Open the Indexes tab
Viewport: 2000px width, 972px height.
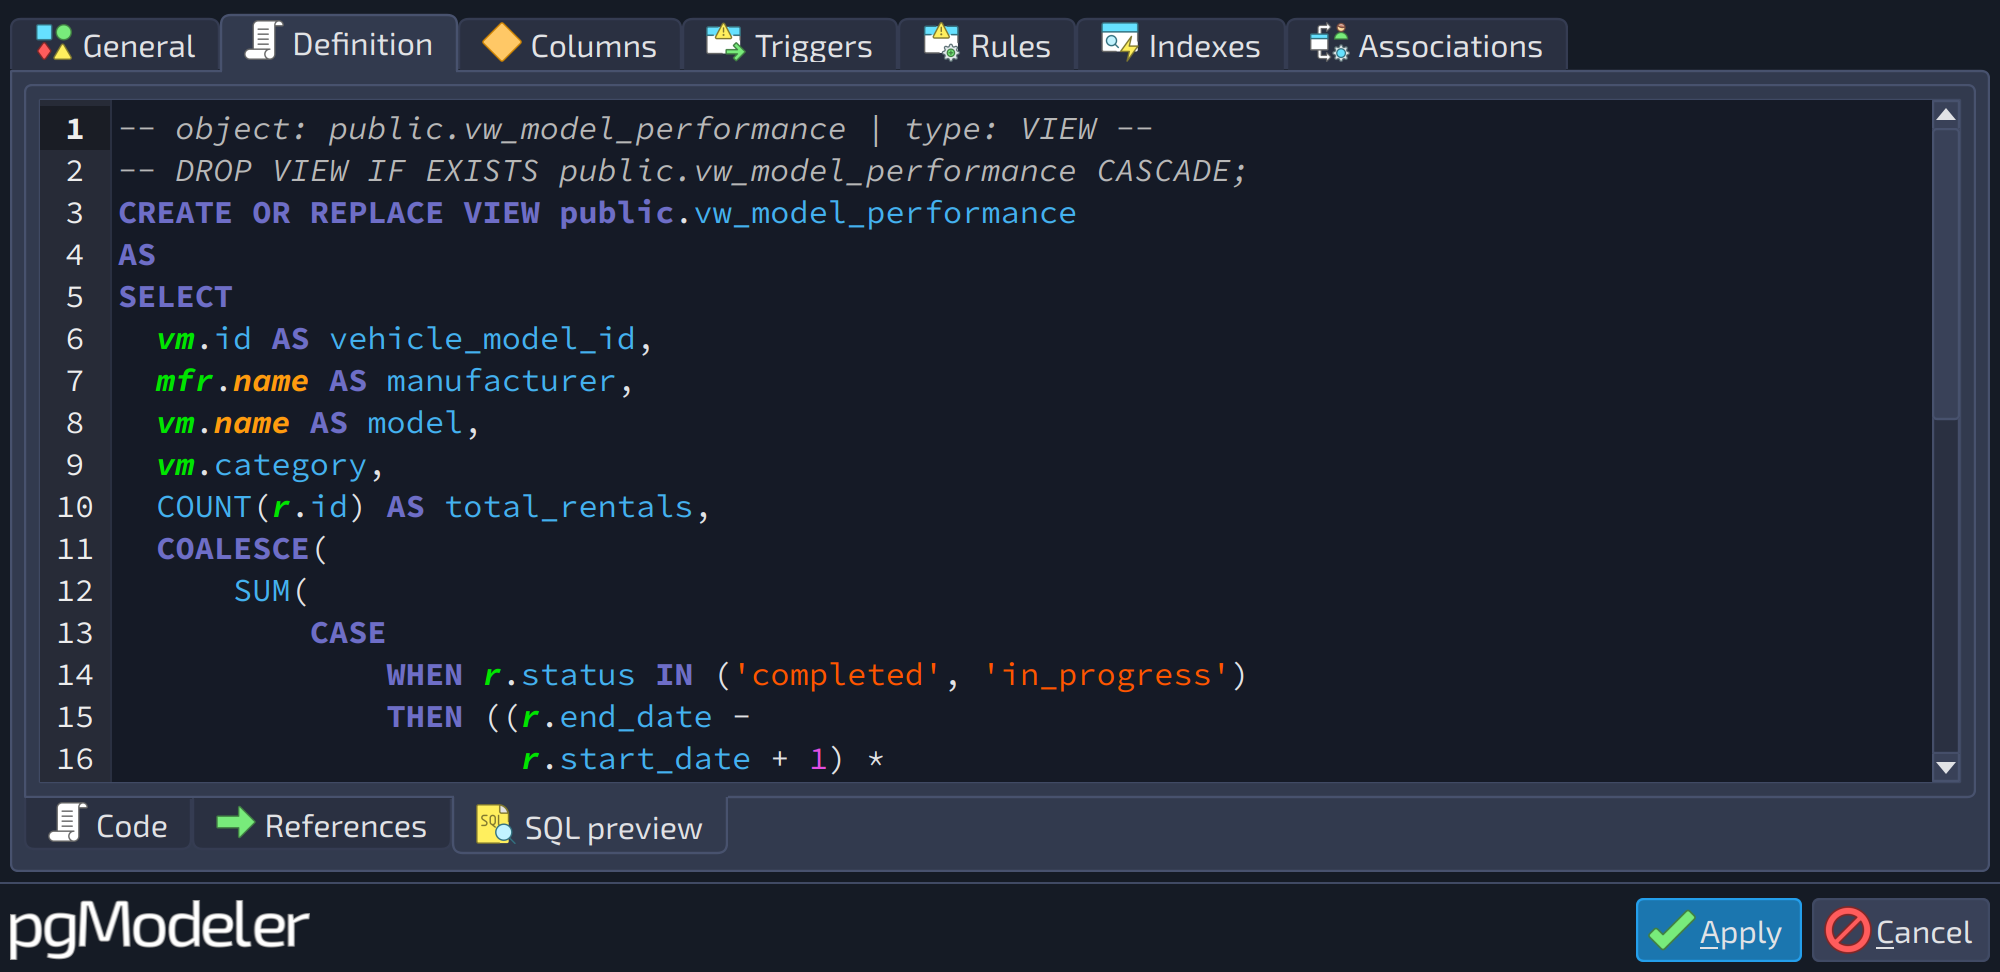(x=1181, y=45)
